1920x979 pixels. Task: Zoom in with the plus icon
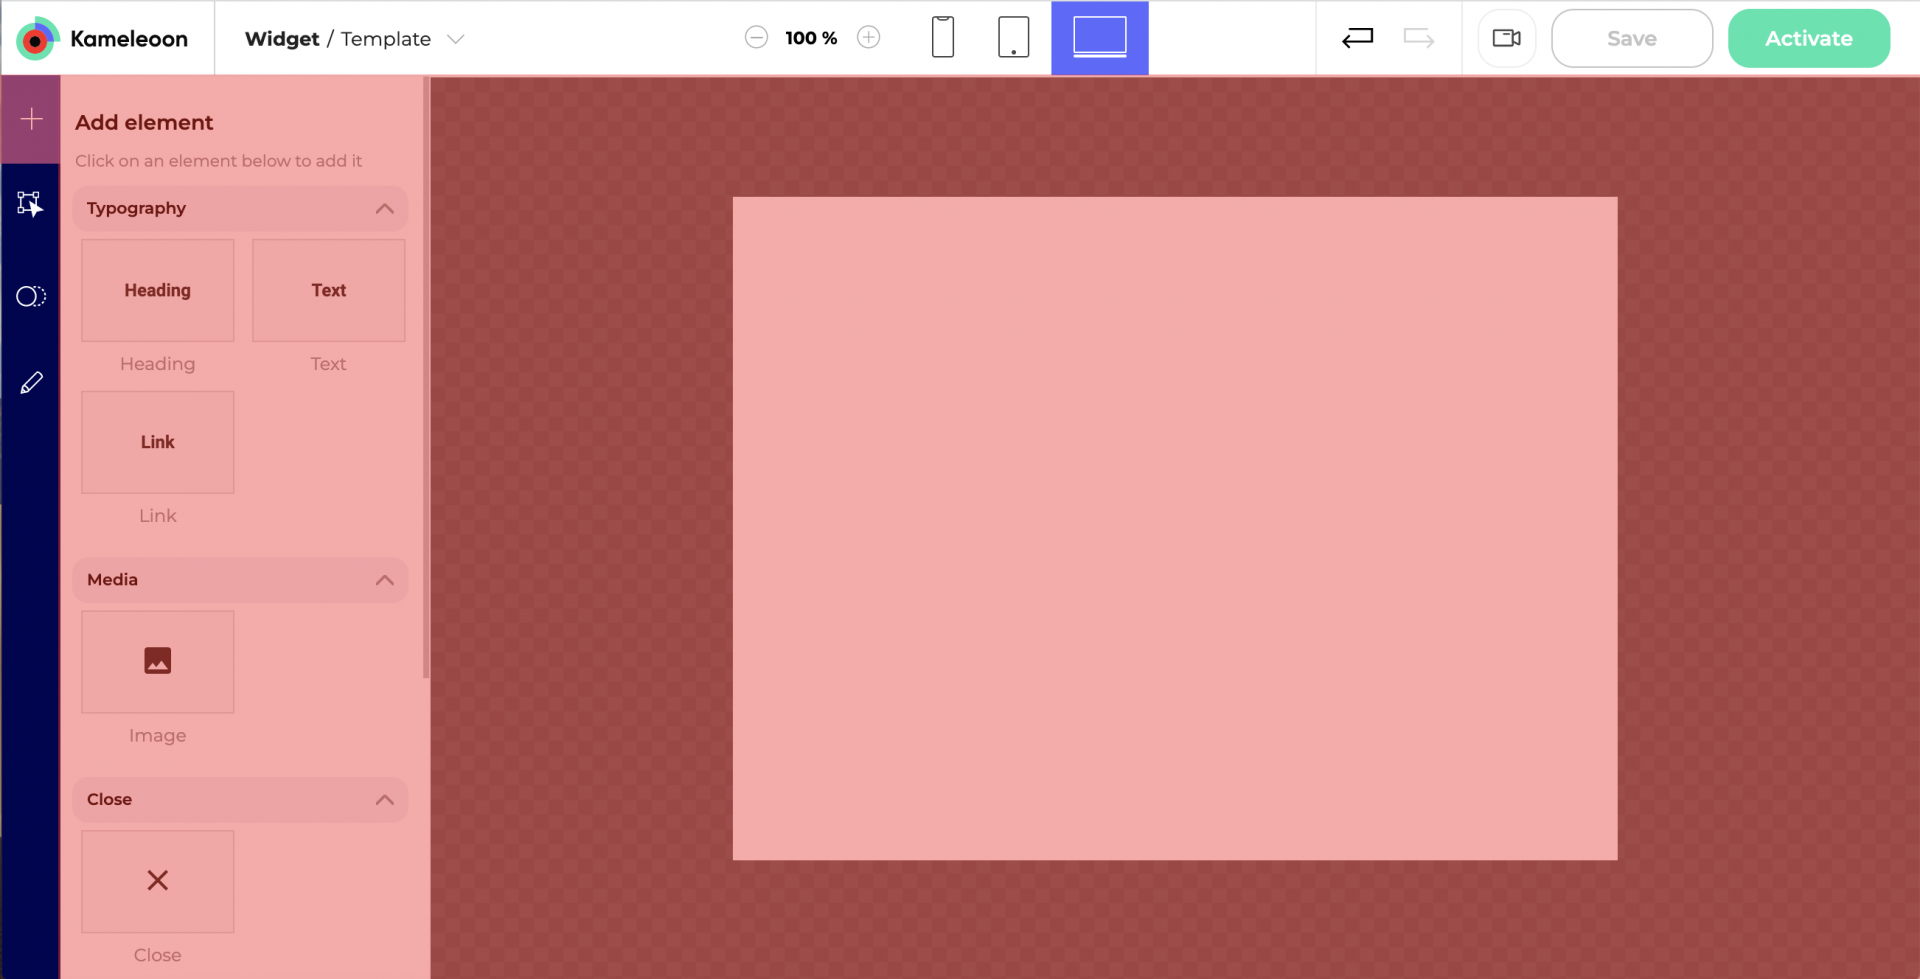(869, 38)
